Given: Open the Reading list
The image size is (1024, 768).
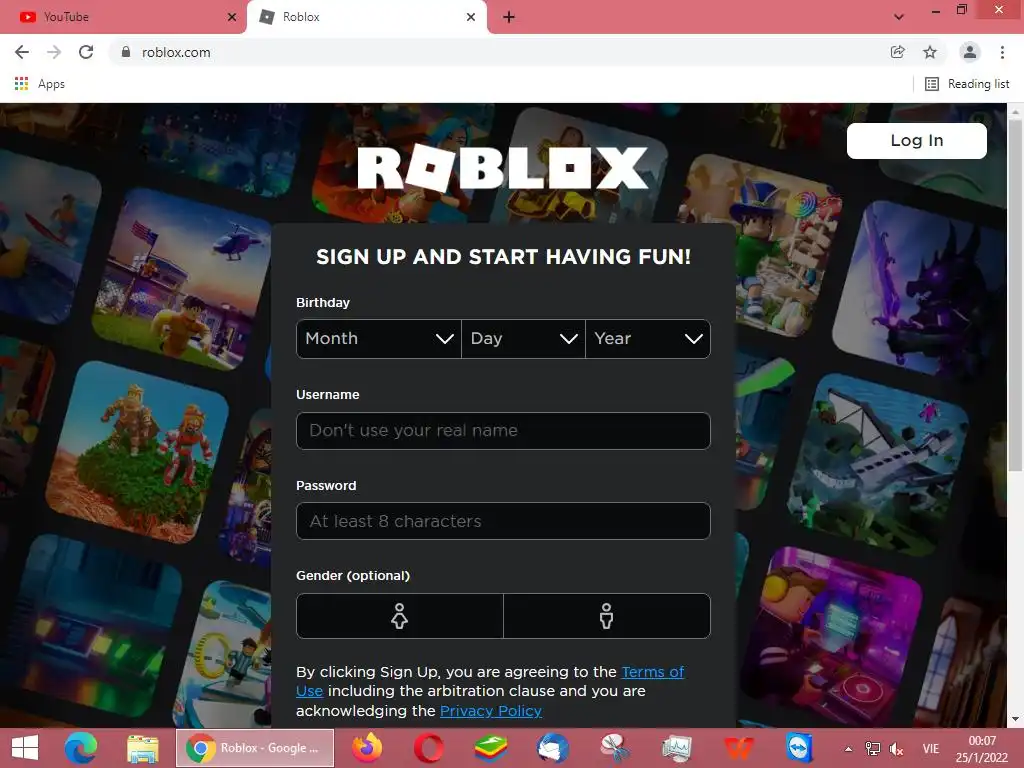Looking at the screenshot, I should point(967,84).
